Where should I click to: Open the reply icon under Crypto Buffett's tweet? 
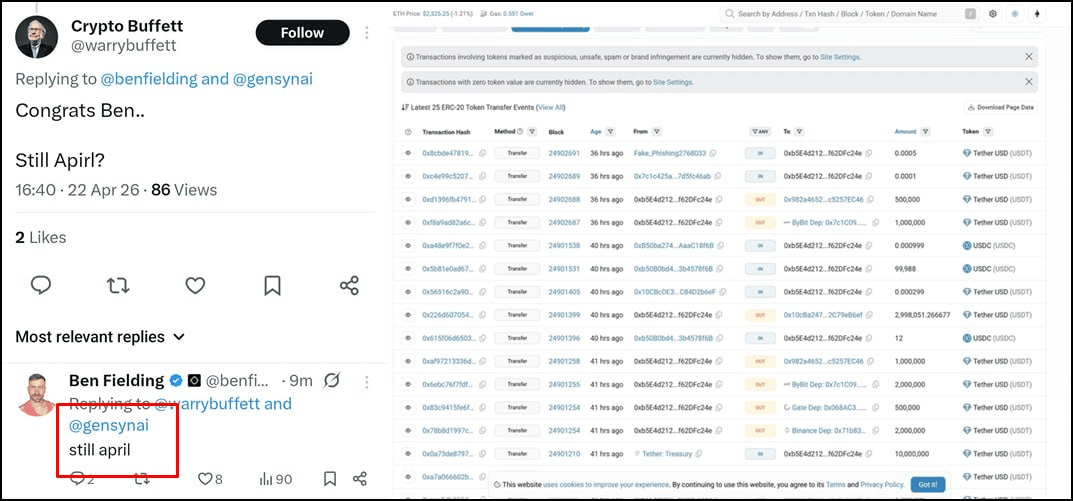coord(41,285)
